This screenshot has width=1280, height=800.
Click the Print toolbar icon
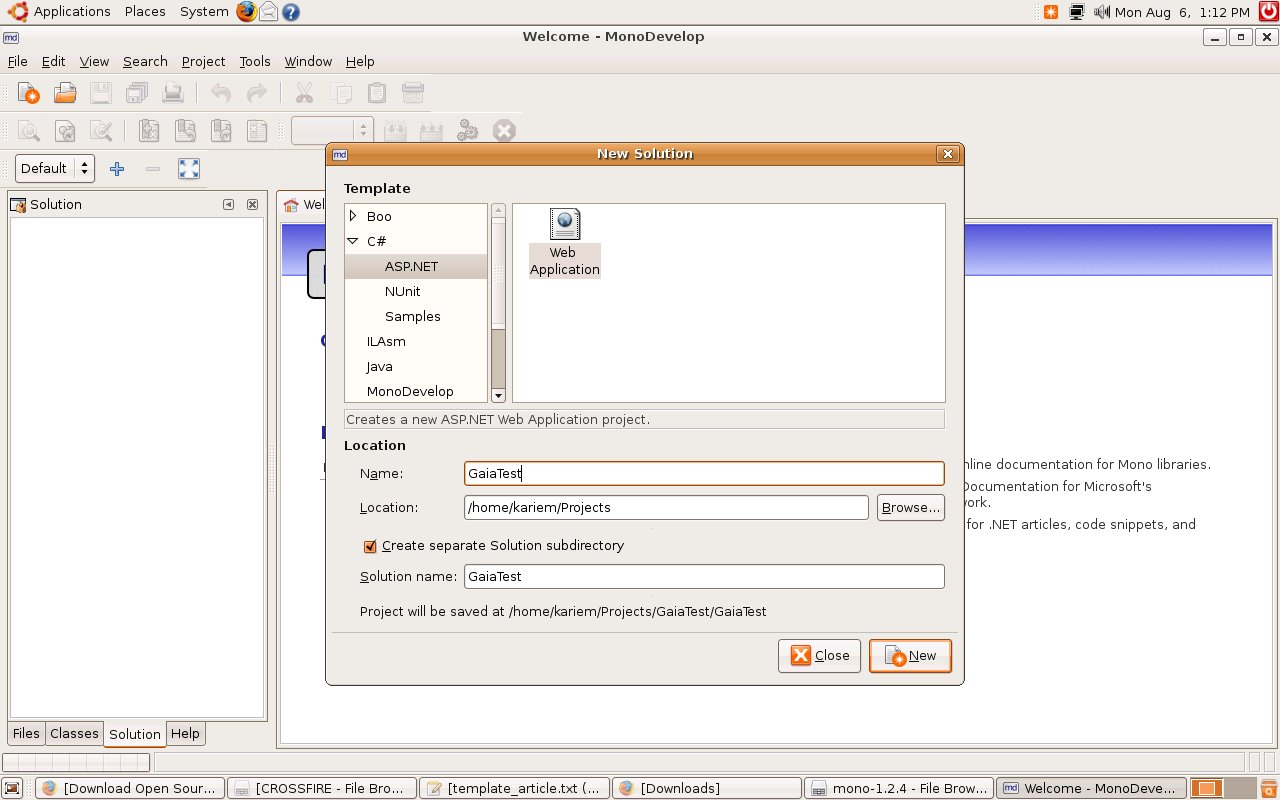(x=173, y=93)
